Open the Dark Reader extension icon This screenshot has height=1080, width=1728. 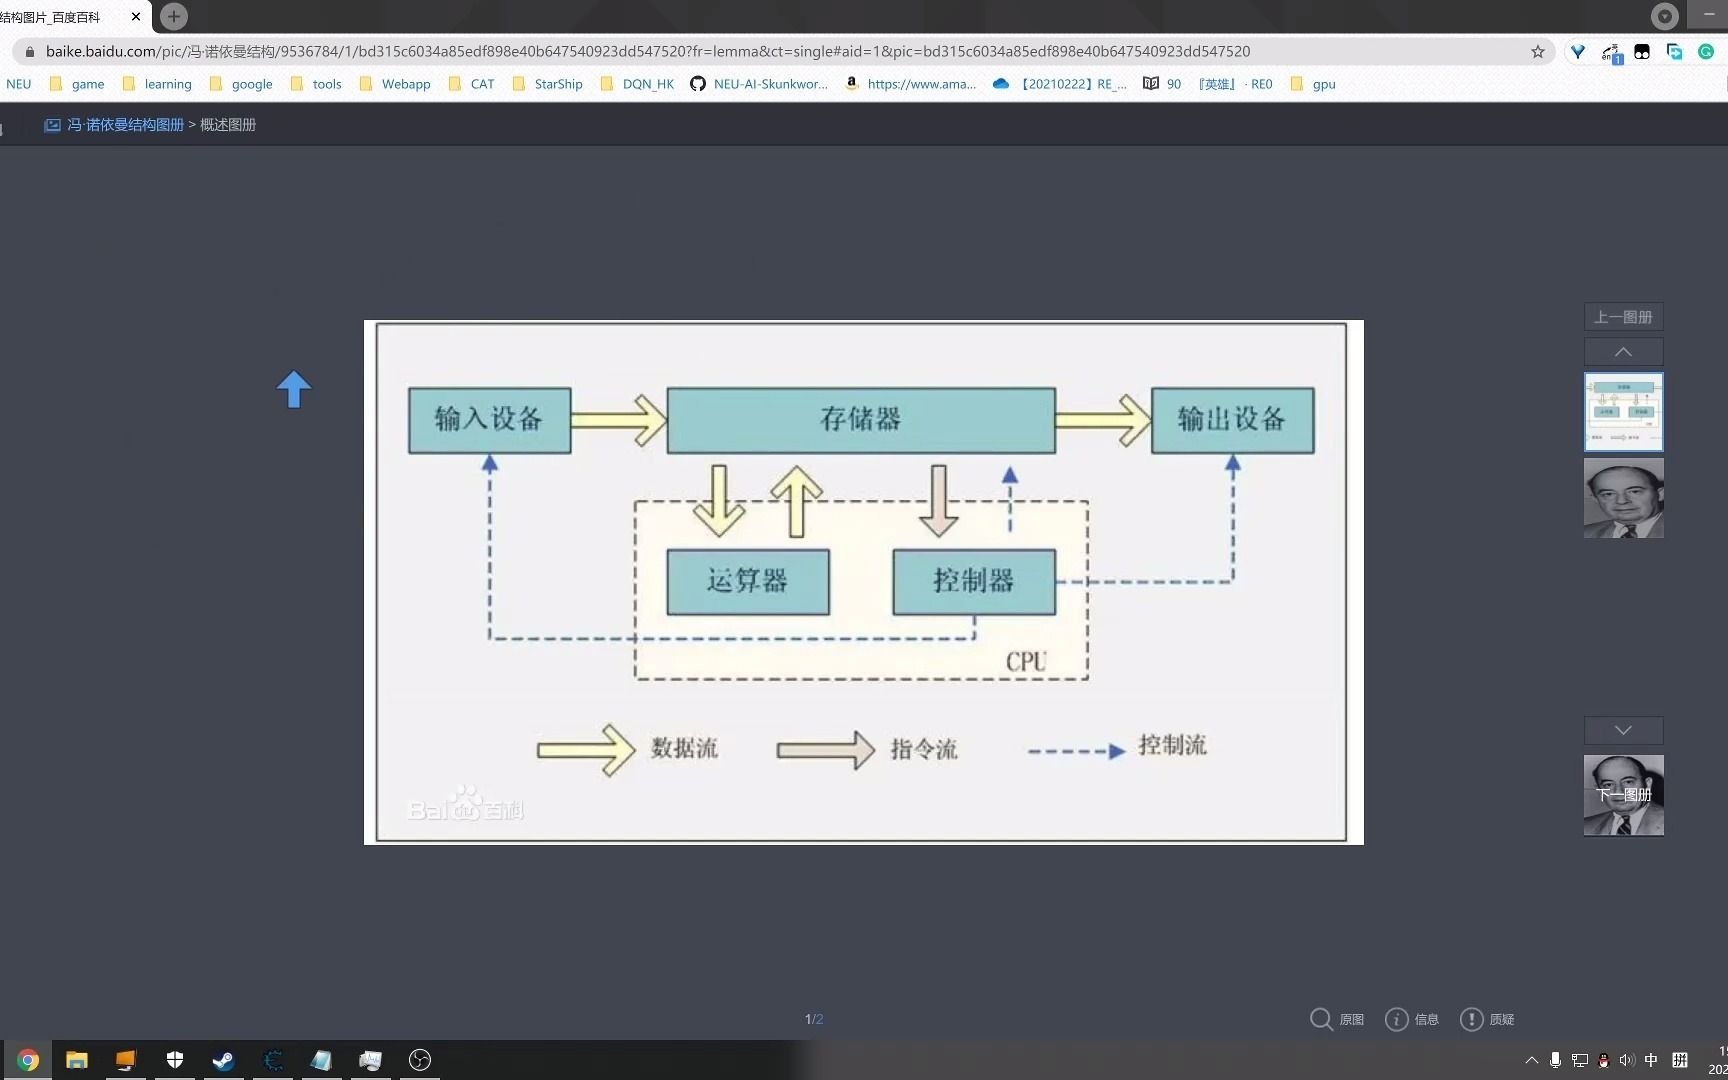pos(1641,51)
